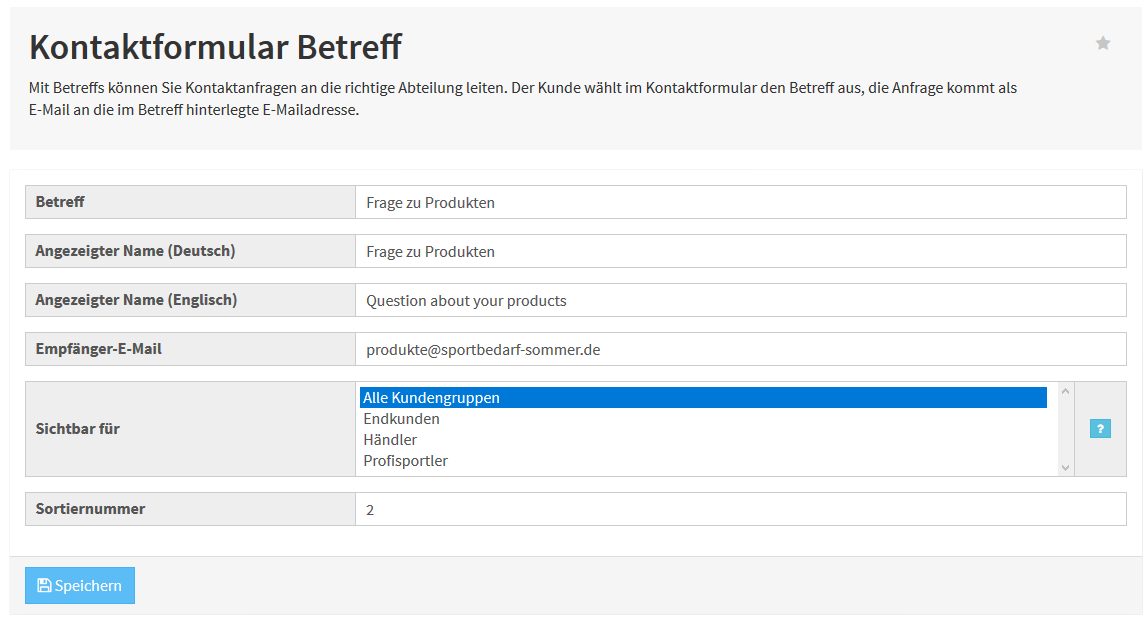Click the Angezeigter Name (Englisch) label
This screenshot has width=1148, height=623.
(x=136, y=300)
